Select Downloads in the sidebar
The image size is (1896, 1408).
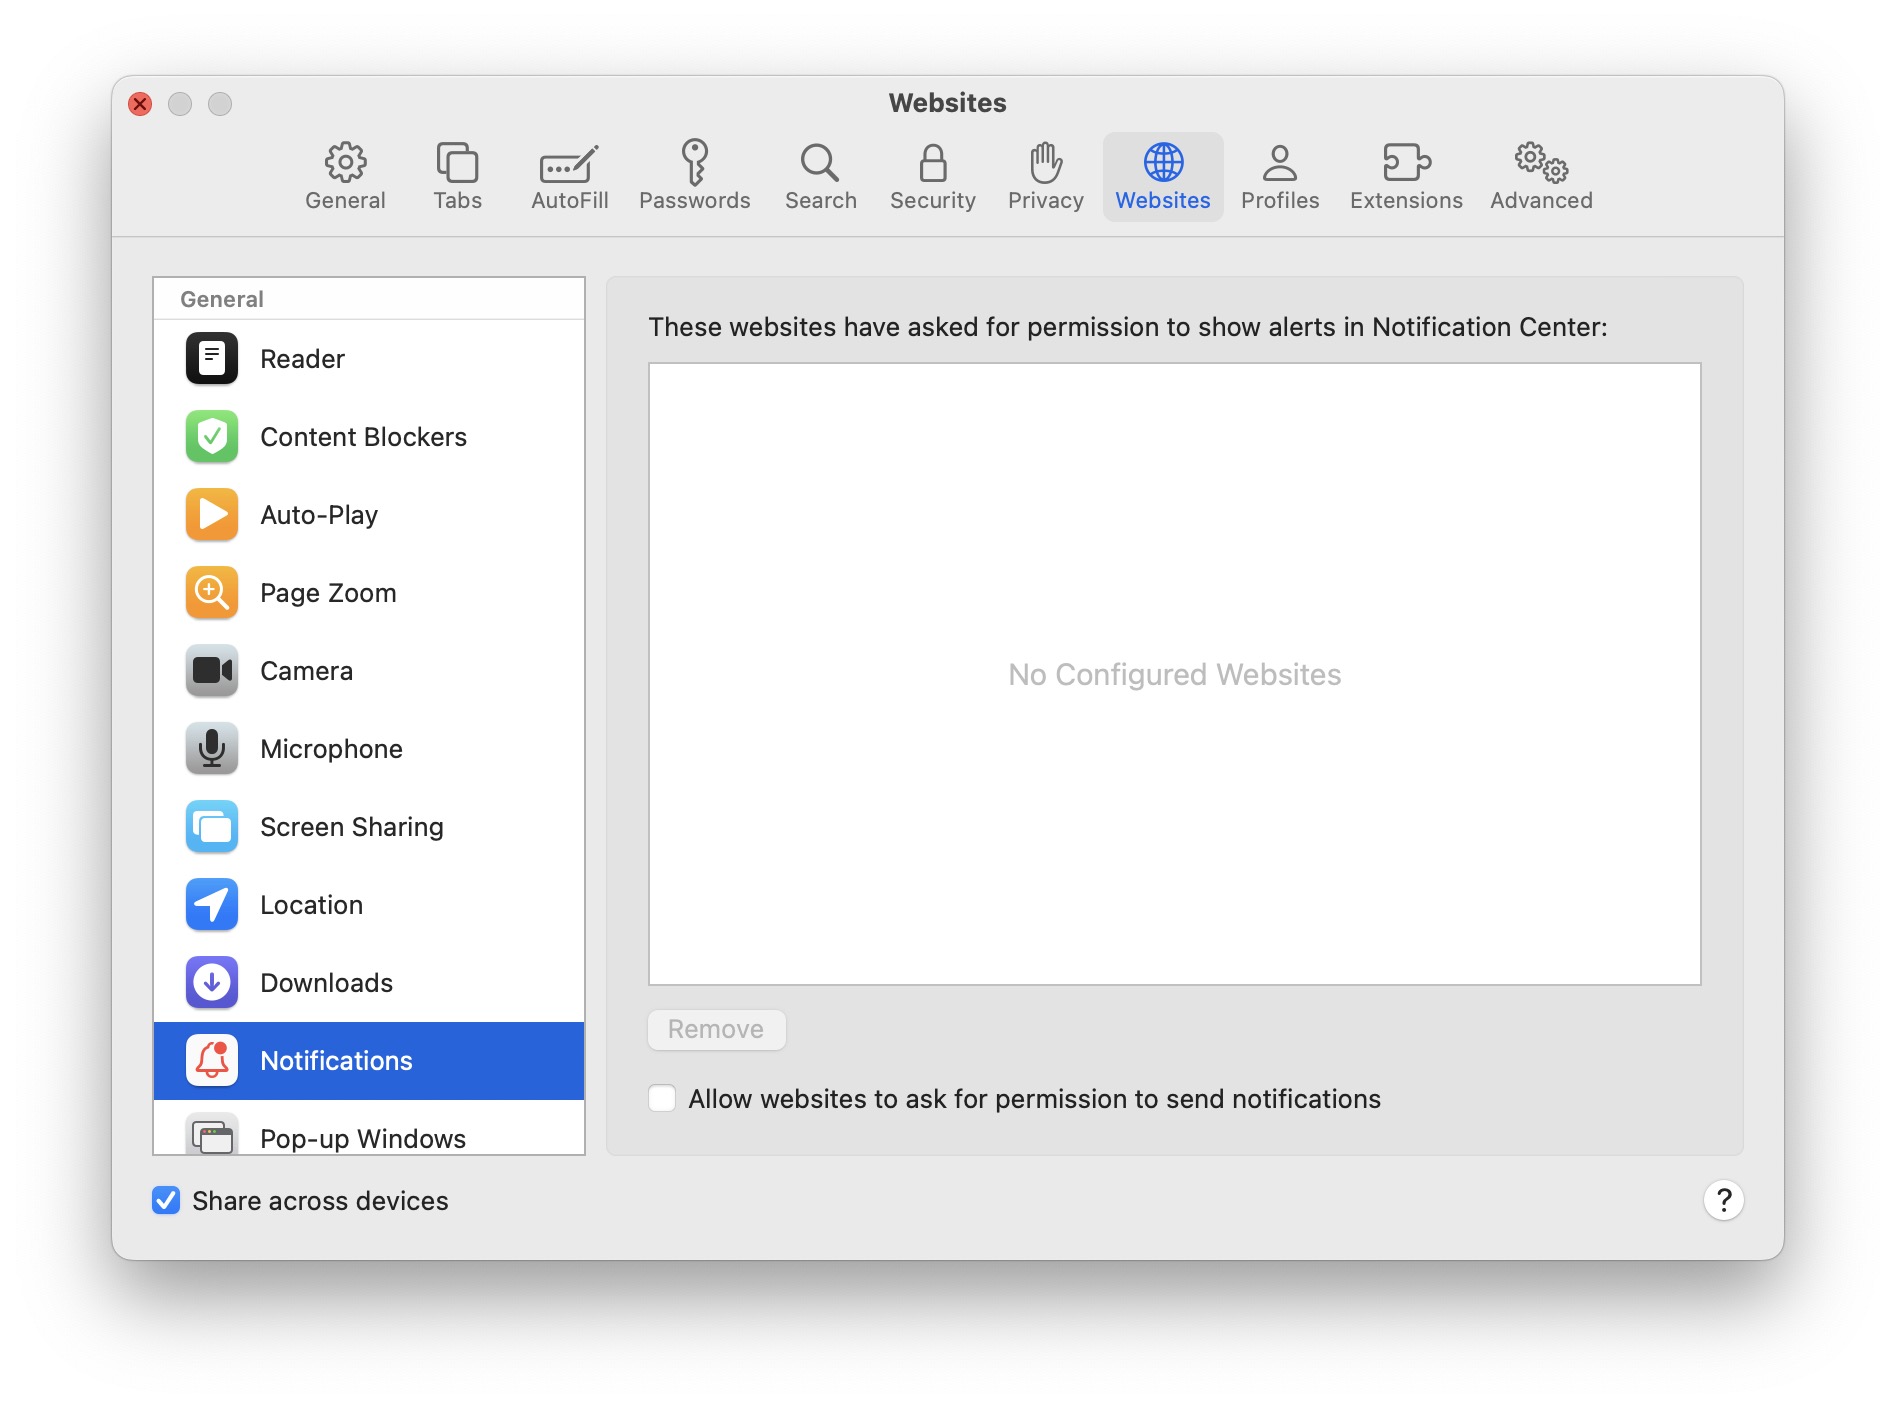369,983
